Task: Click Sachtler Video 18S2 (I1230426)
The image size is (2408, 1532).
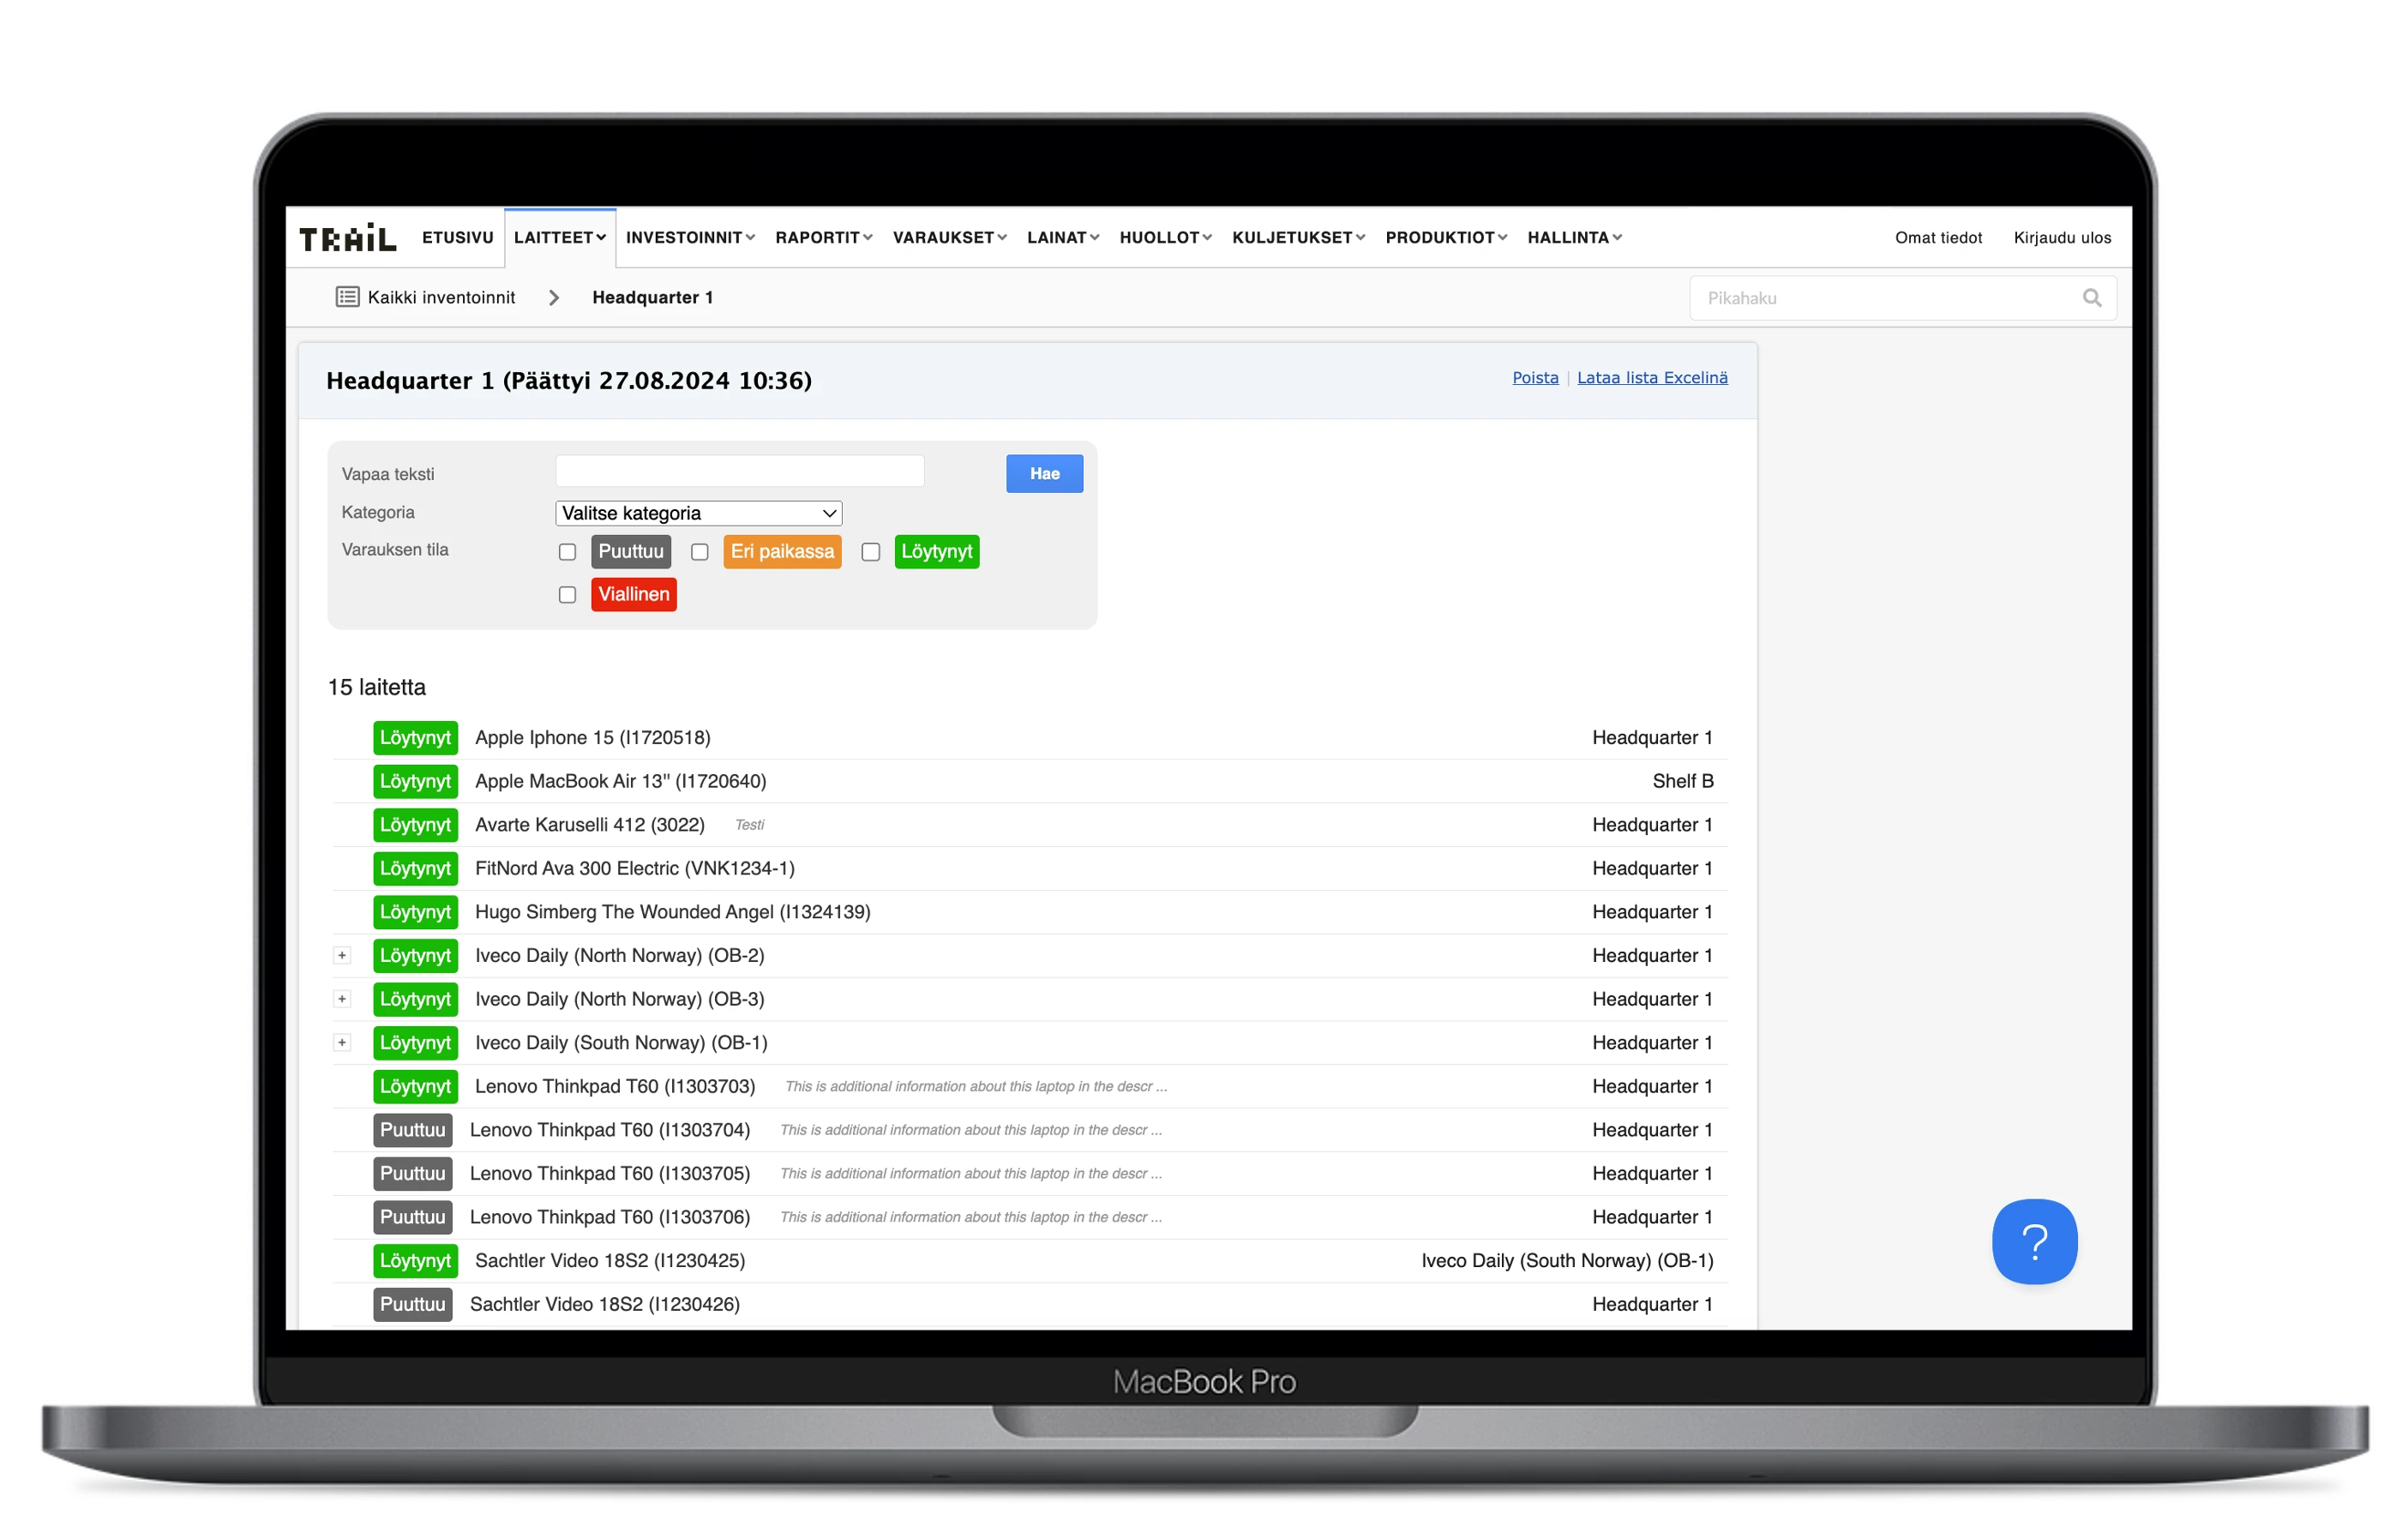Action: pyautogui.click(x=604, y=1305)
